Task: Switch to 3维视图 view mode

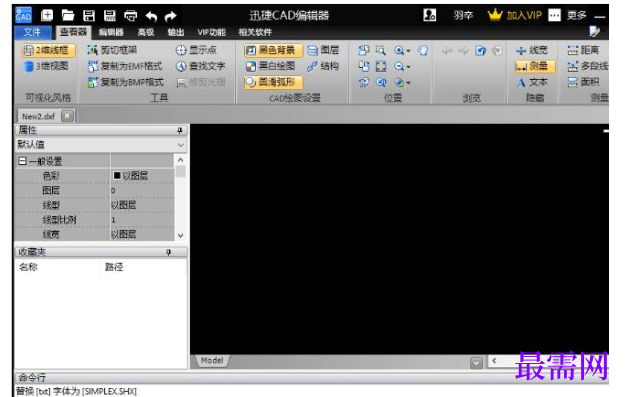Action: (46, 66)
